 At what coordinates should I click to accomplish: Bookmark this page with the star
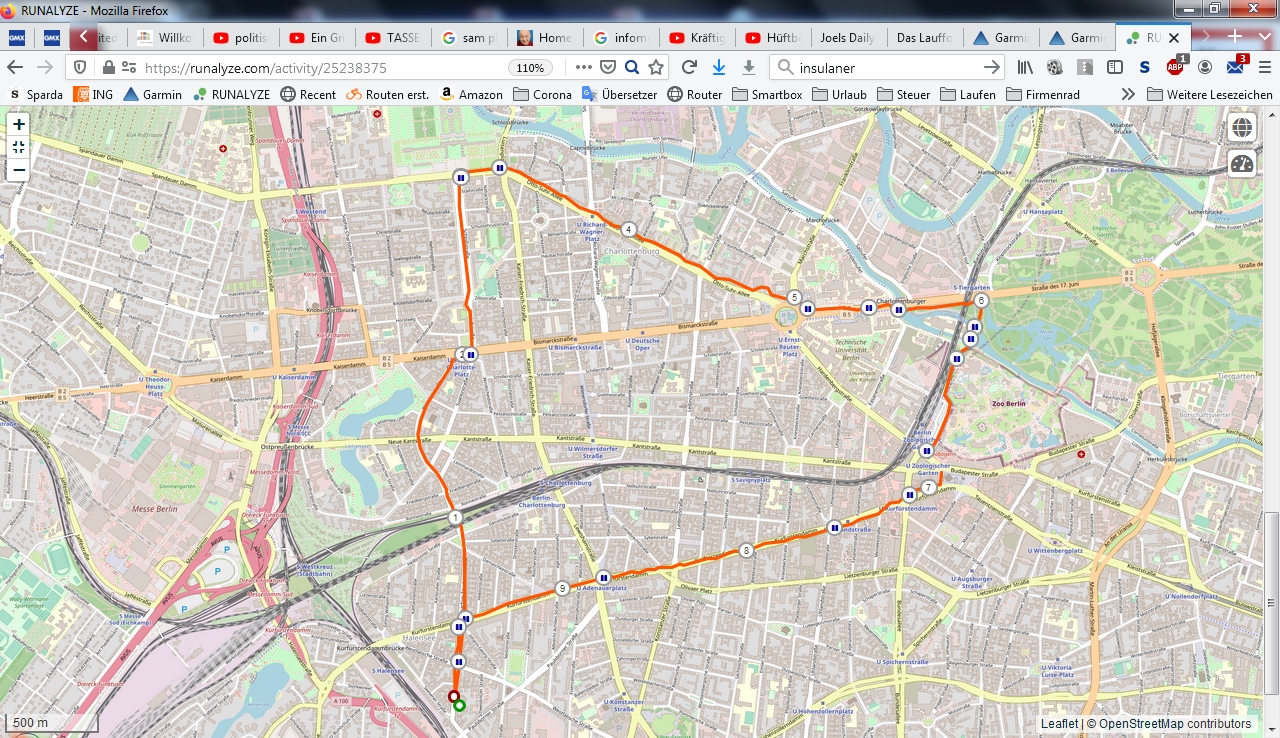tap(656, 67)
